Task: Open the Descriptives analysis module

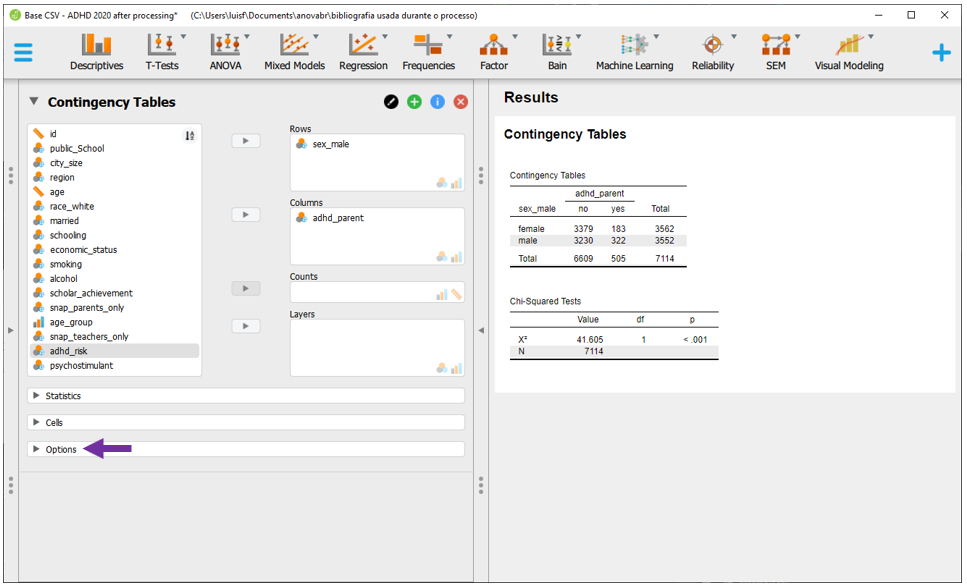Action: (96, 52)
